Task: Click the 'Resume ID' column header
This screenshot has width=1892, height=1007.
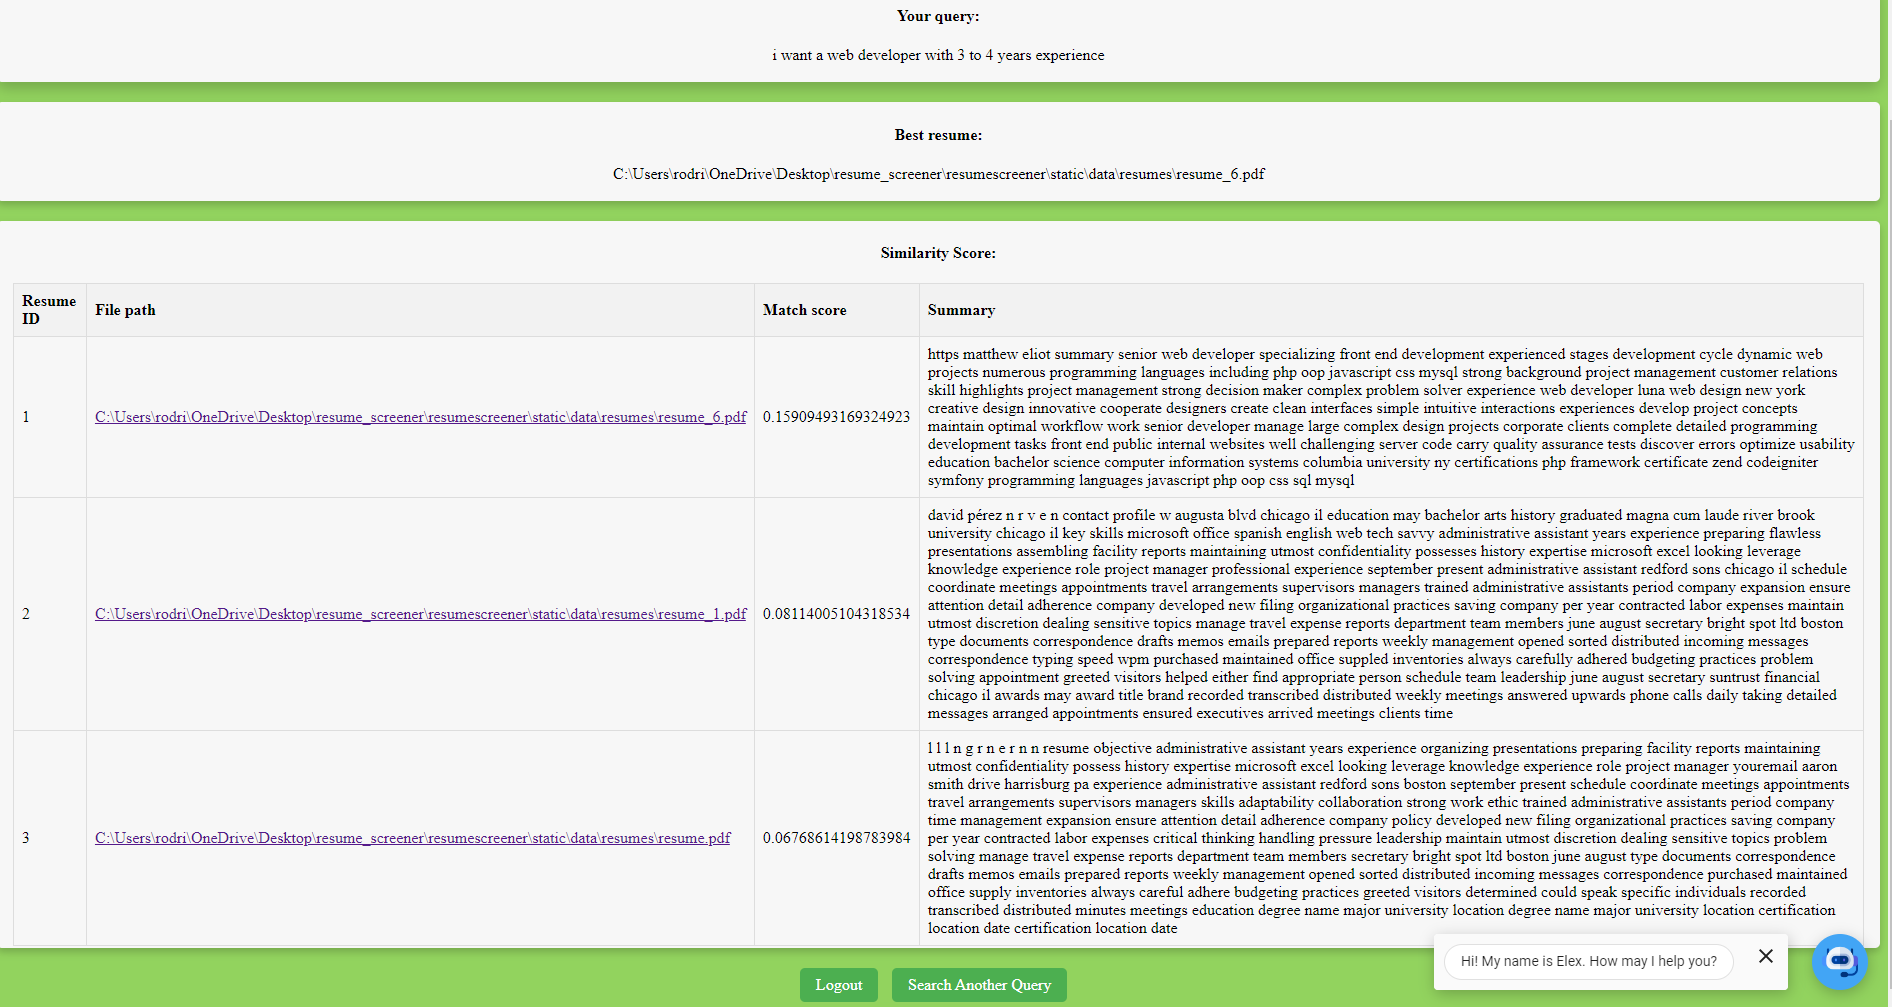Action: click(48, 310)
